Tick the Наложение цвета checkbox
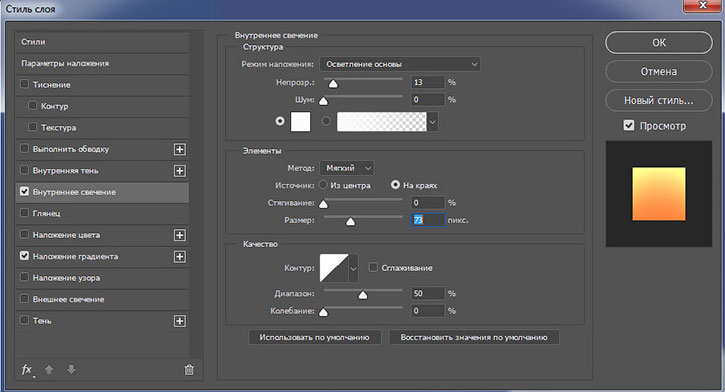 (25, 234)
